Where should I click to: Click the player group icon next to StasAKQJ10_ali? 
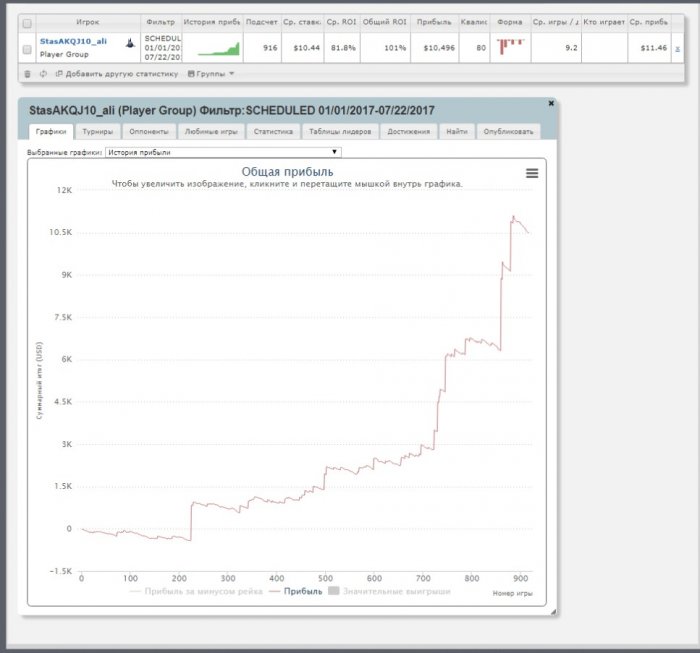pos(130,42)
